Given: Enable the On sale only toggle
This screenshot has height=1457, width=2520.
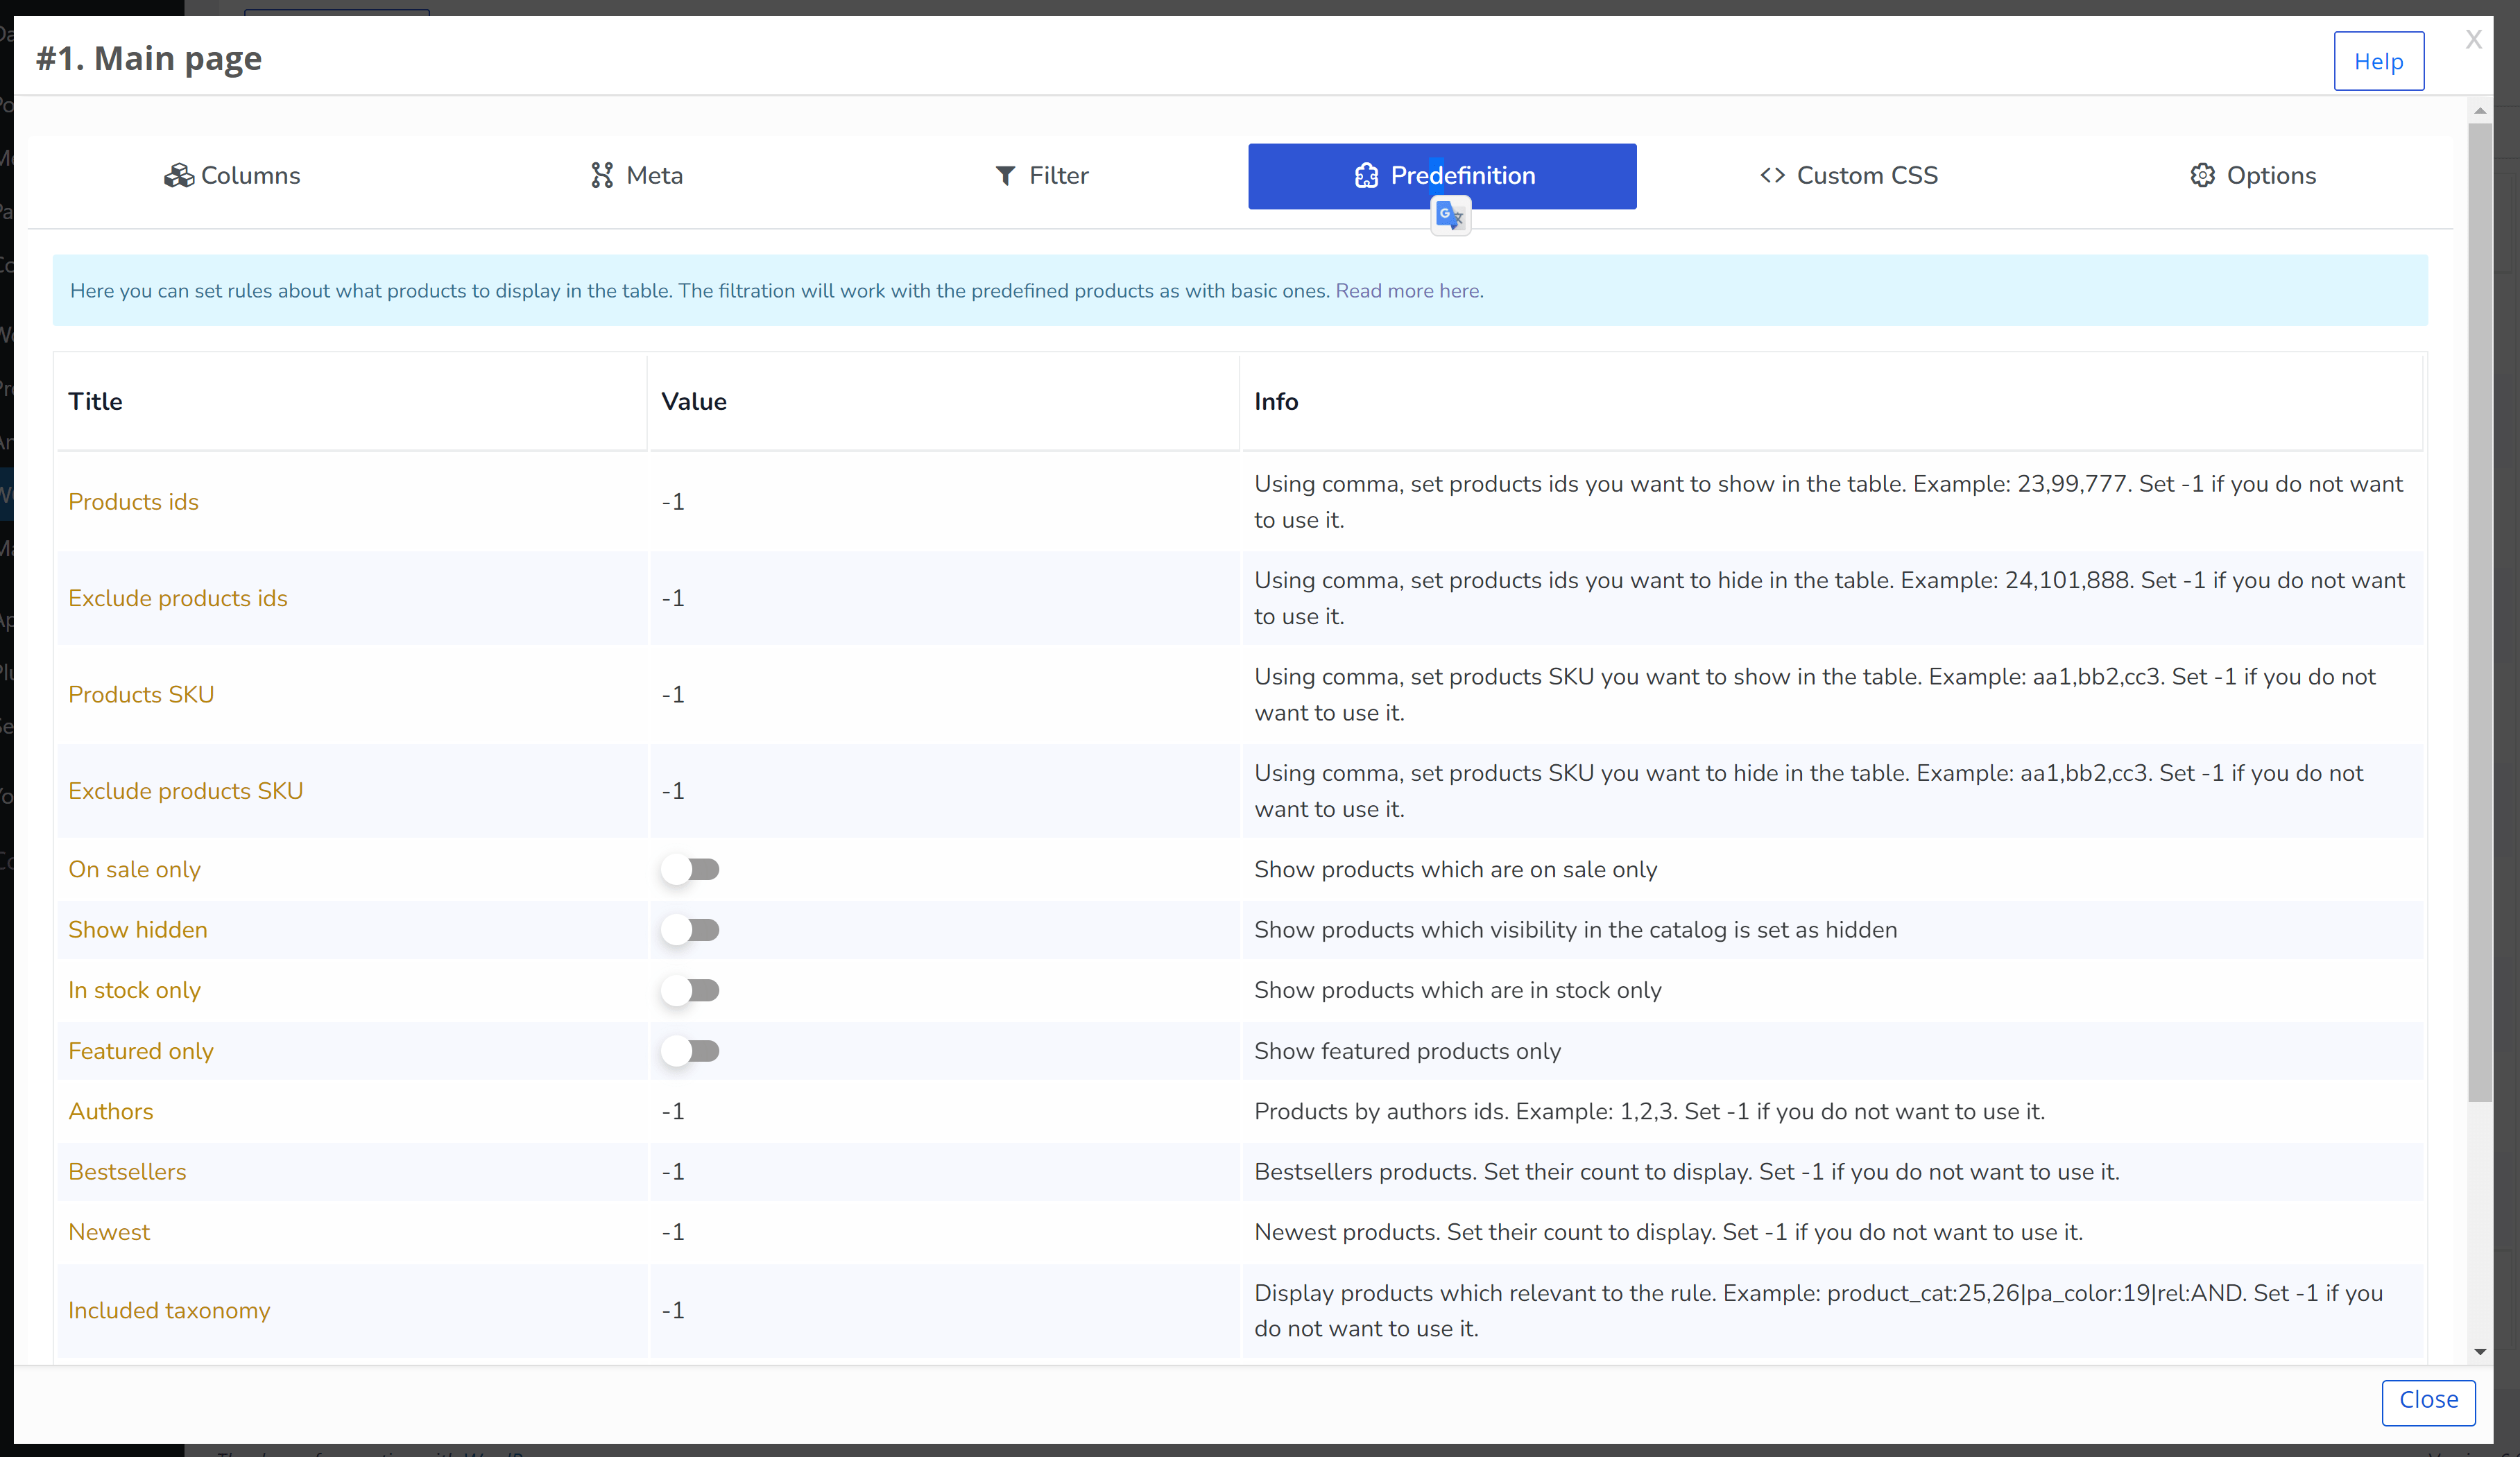Looking at the screenshot, I should pos(690,870).
